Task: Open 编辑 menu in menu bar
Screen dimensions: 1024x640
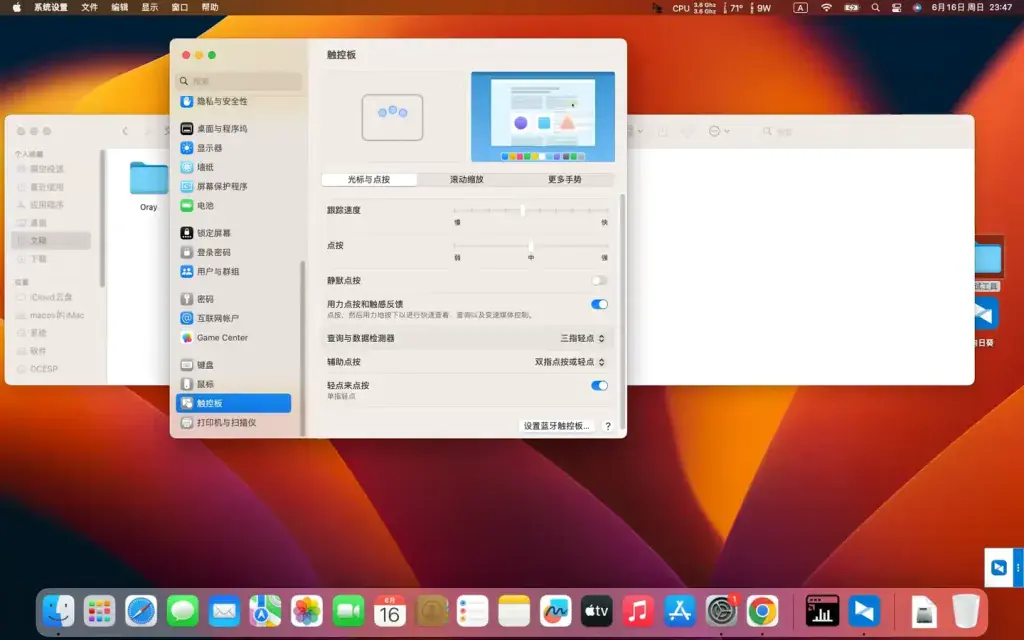Action: [120, 7]
